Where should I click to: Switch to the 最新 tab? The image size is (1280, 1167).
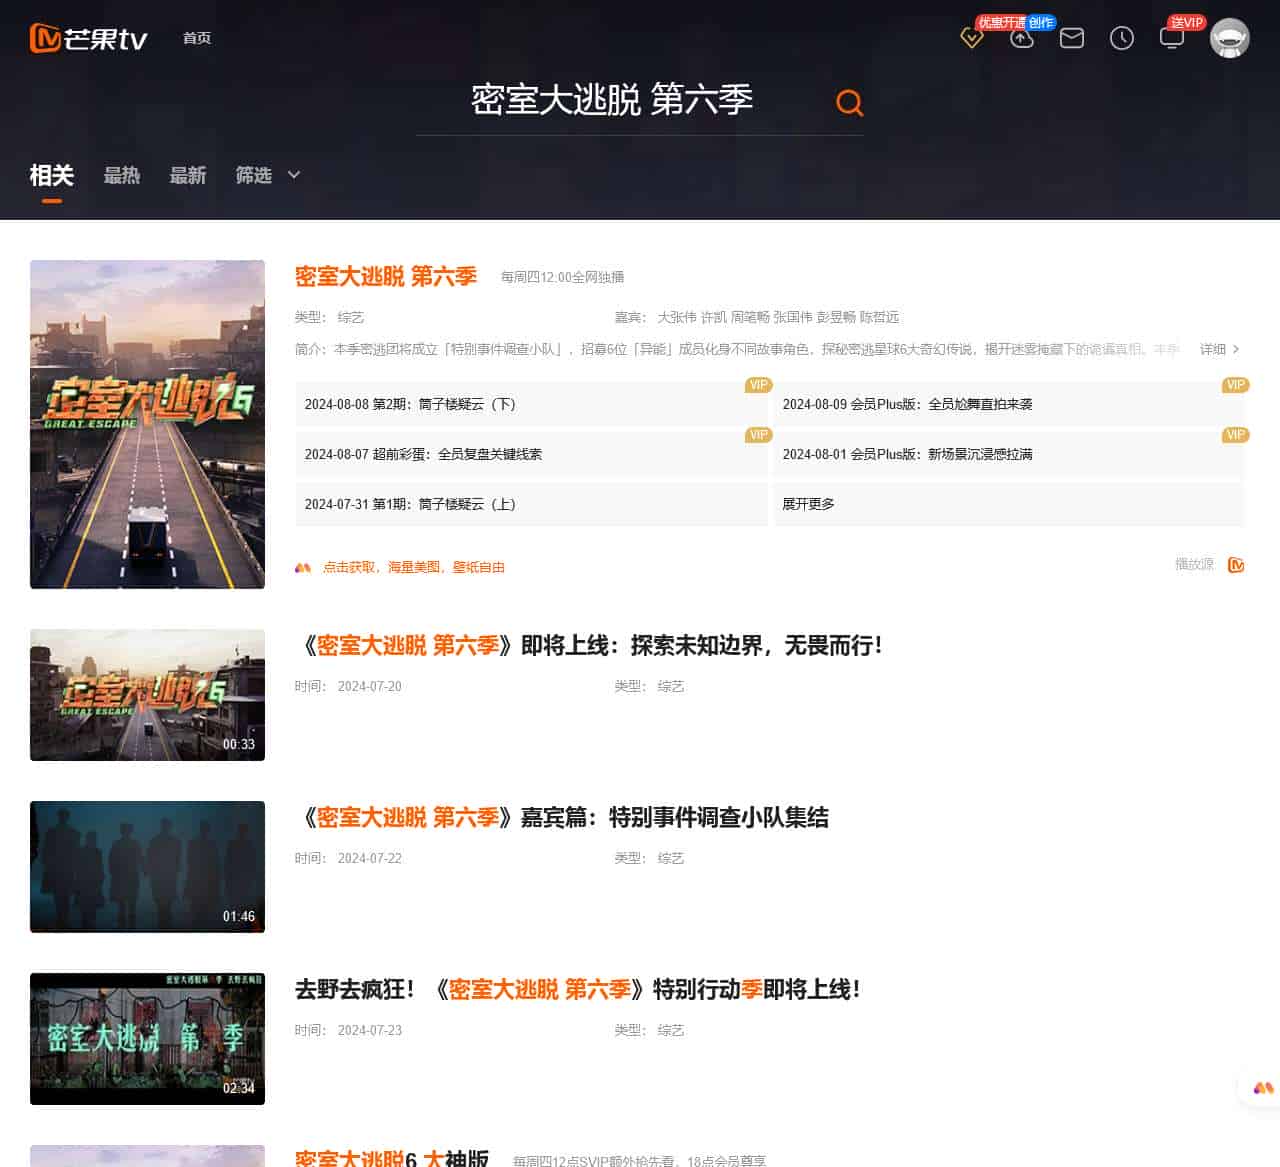click(x=188, y=175)
